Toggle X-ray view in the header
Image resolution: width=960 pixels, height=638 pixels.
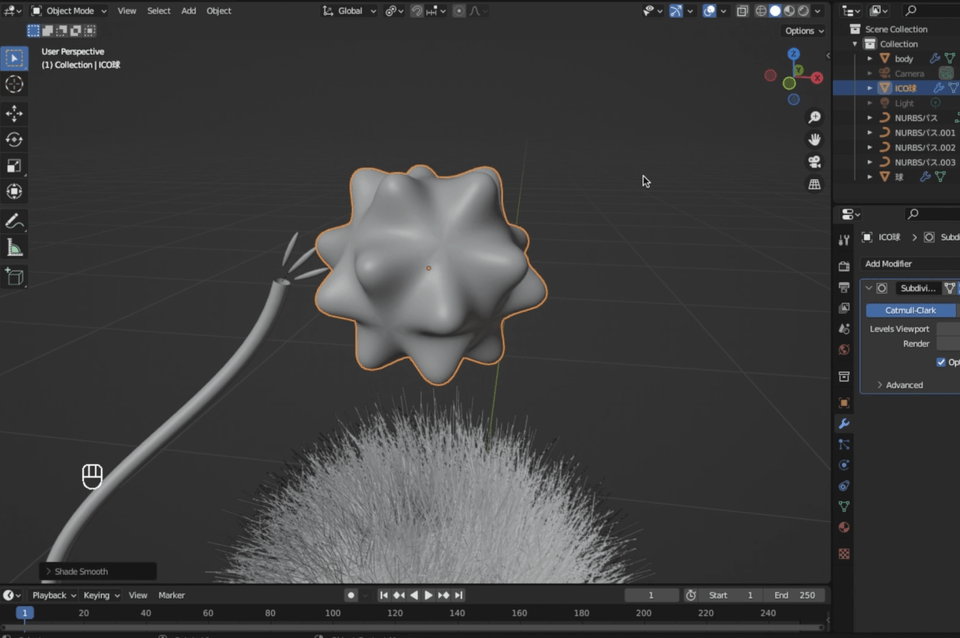(741, 11)
